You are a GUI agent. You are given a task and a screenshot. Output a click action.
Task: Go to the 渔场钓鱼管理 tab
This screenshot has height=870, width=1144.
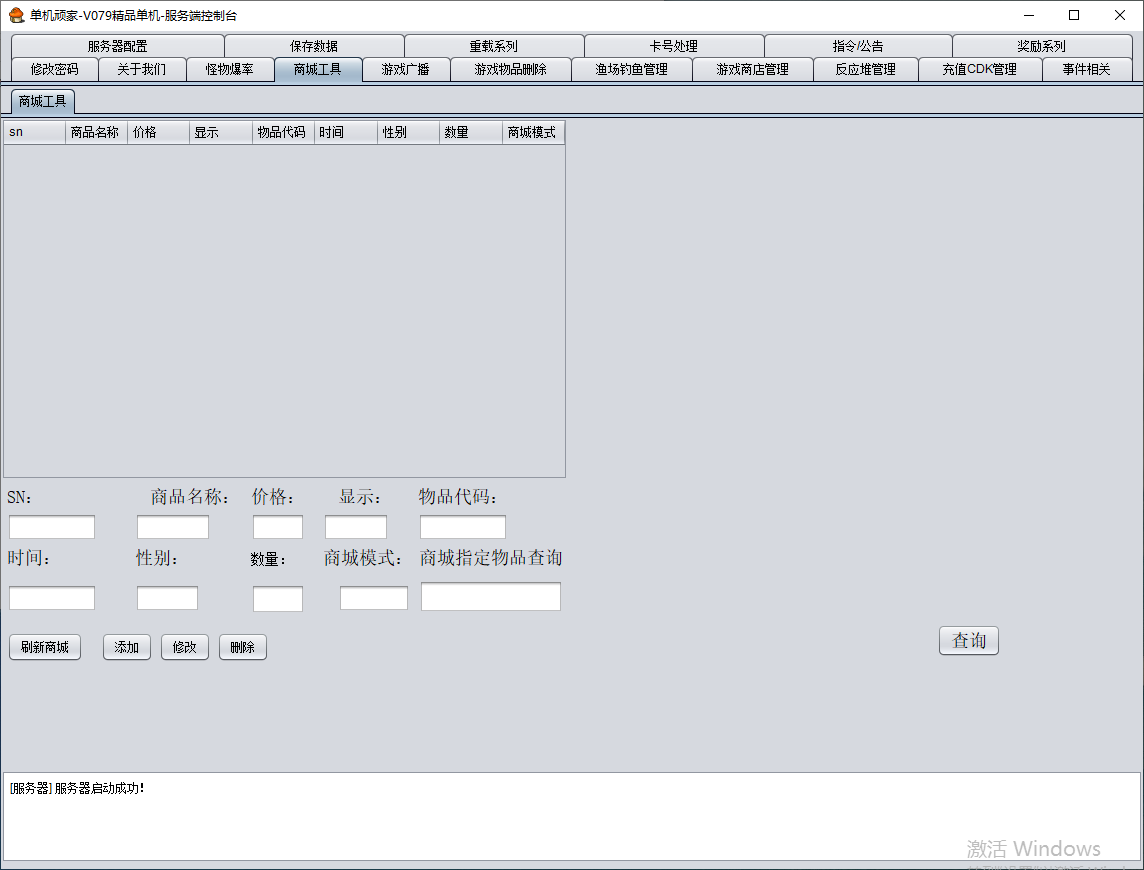pyautogui.click(x=631, y=69)
